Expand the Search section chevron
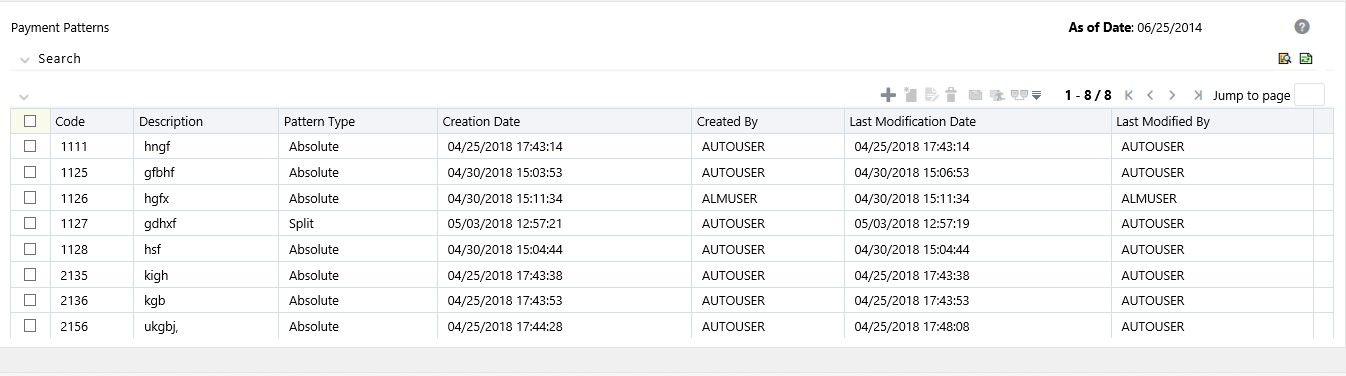This screenshot has width=1346, height=376. click(x=24, y=60)
